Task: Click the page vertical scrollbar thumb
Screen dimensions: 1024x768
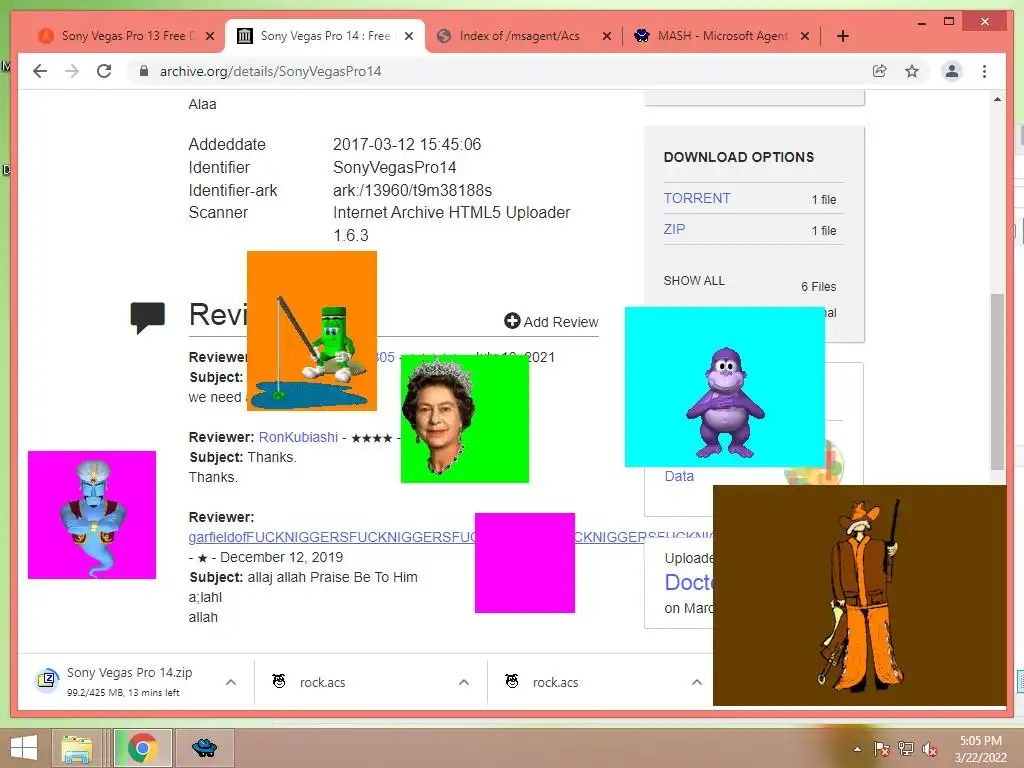Action: tap(997, 382)
